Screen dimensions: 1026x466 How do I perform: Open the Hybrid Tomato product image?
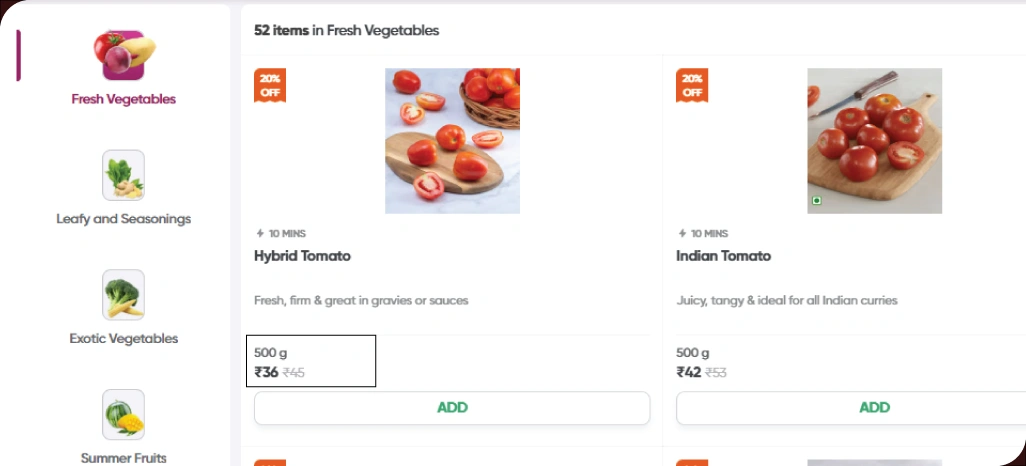click(x=452, y=140)
